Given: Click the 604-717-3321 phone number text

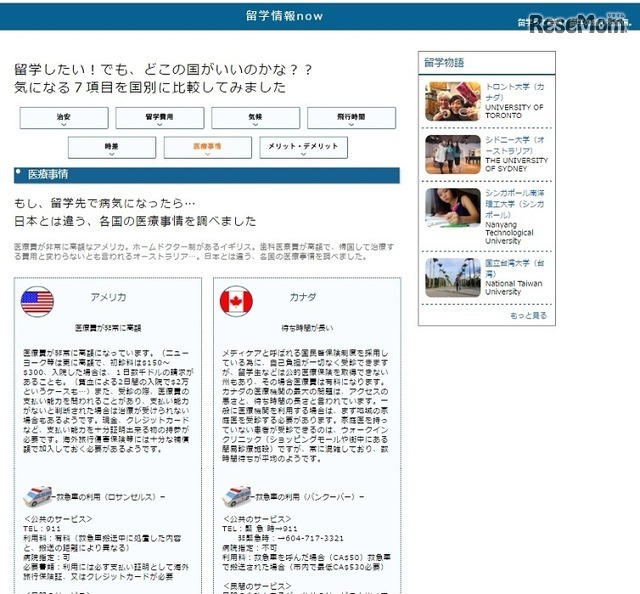Looking at the screenshot, I should 315,538.
